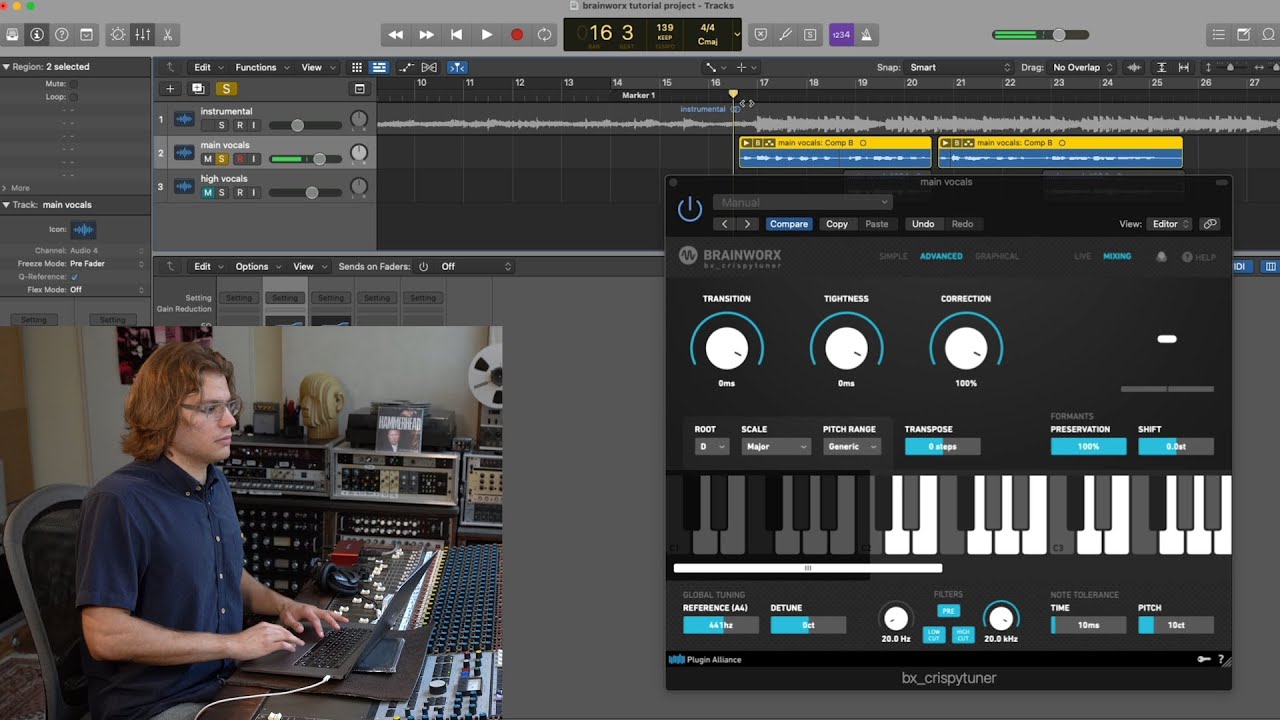Unmute the high vocals track
Image resolution: width=1280 pixels, height=720 pixels.
coord(208,193)
